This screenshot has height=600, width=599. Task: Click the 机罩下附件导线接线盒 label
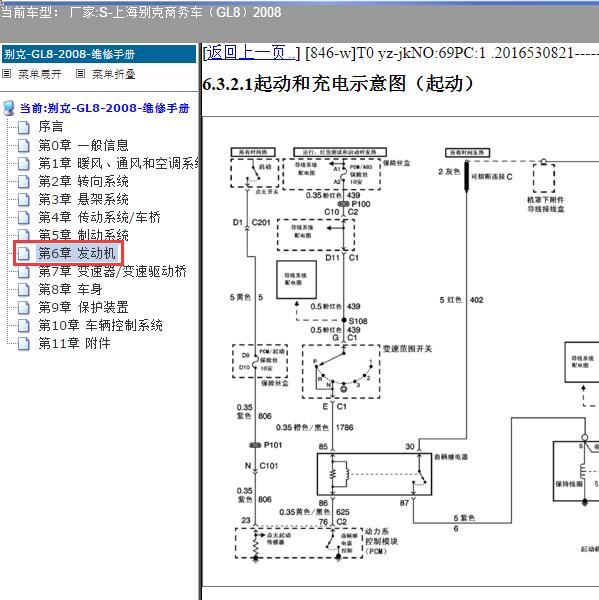545,204
